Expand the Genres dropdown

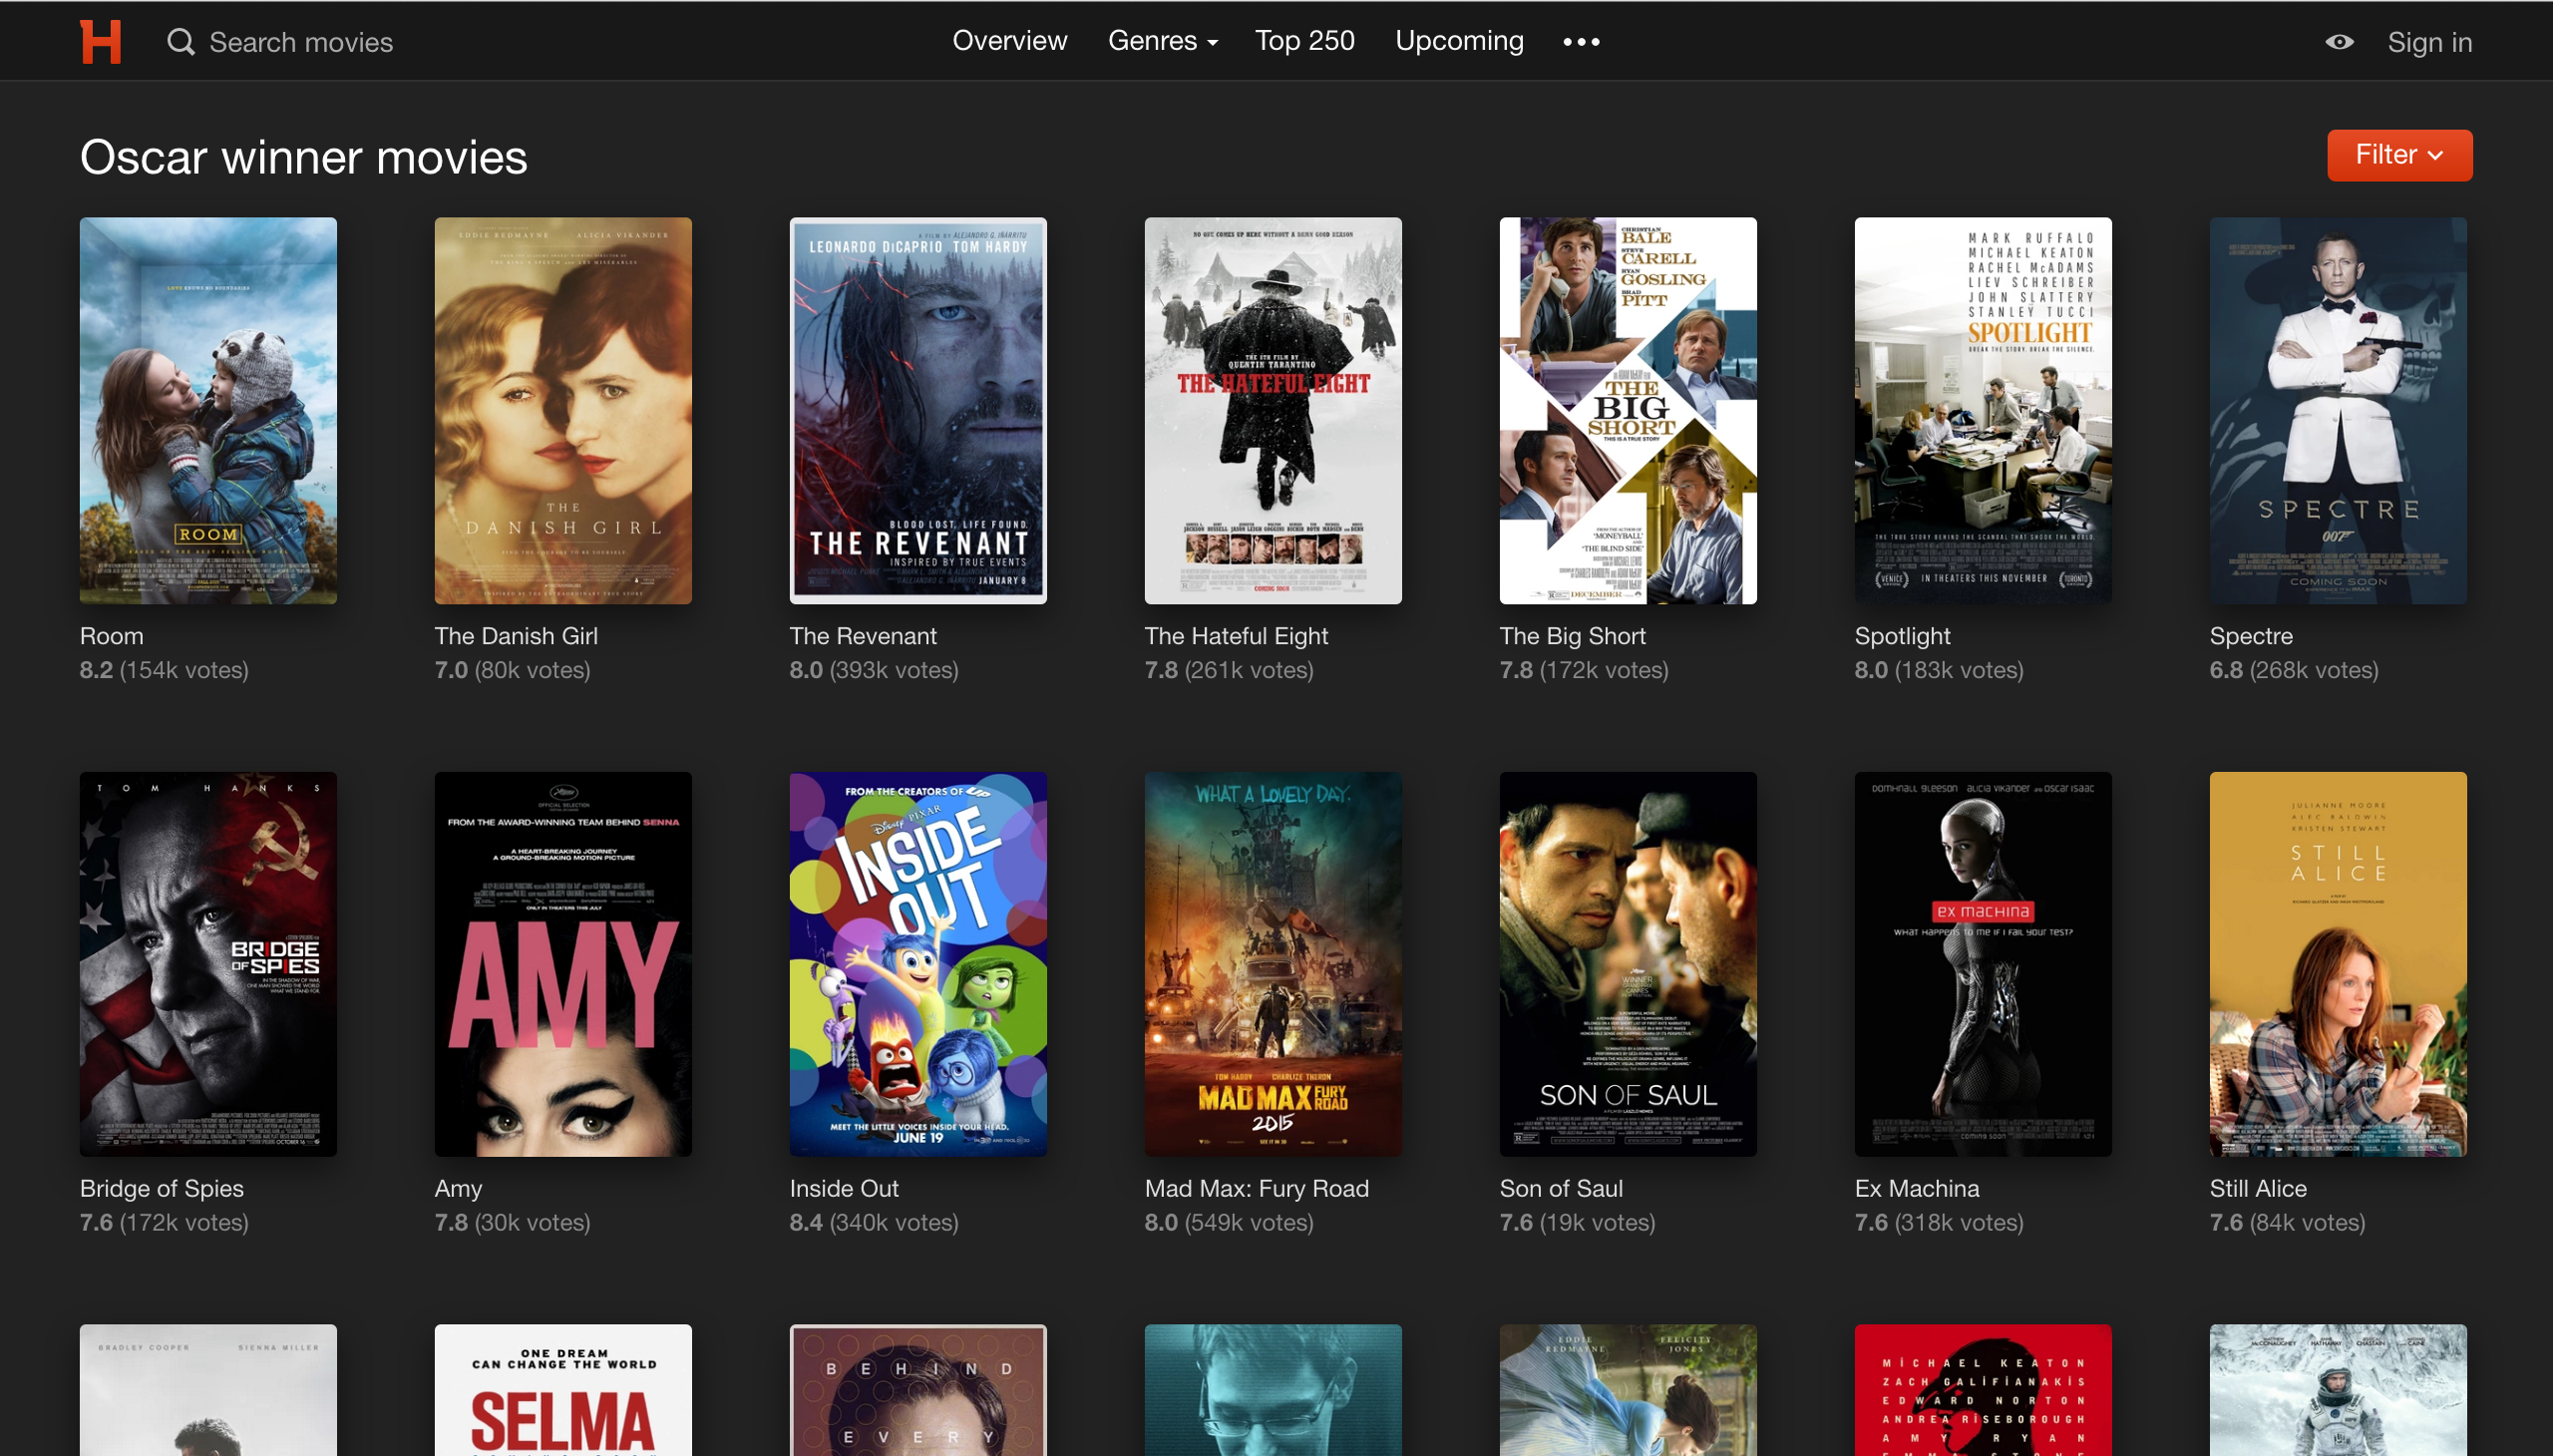pos(1162,41)
